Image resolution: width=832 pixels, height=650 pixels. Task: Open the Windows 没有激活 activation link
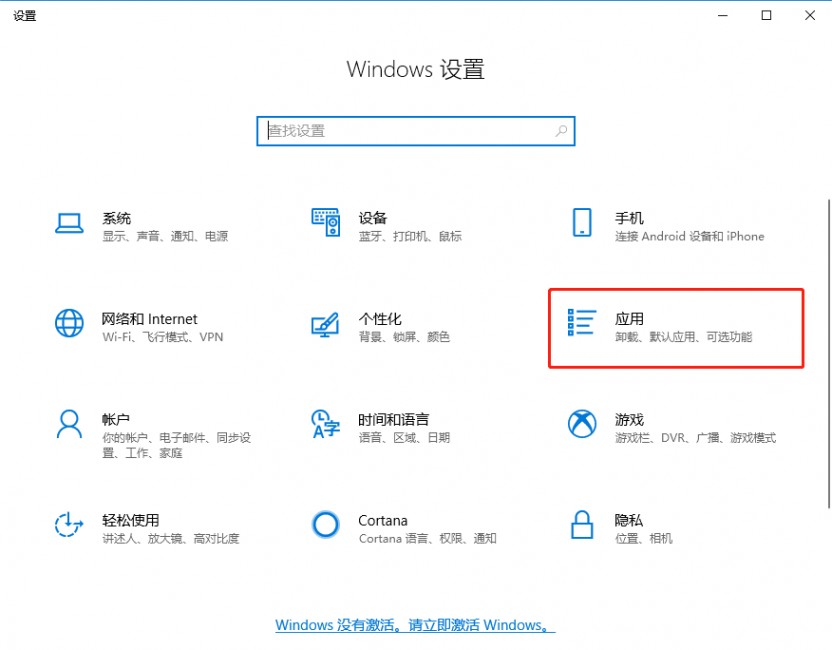pyautogui.click(x=415, y=625)
